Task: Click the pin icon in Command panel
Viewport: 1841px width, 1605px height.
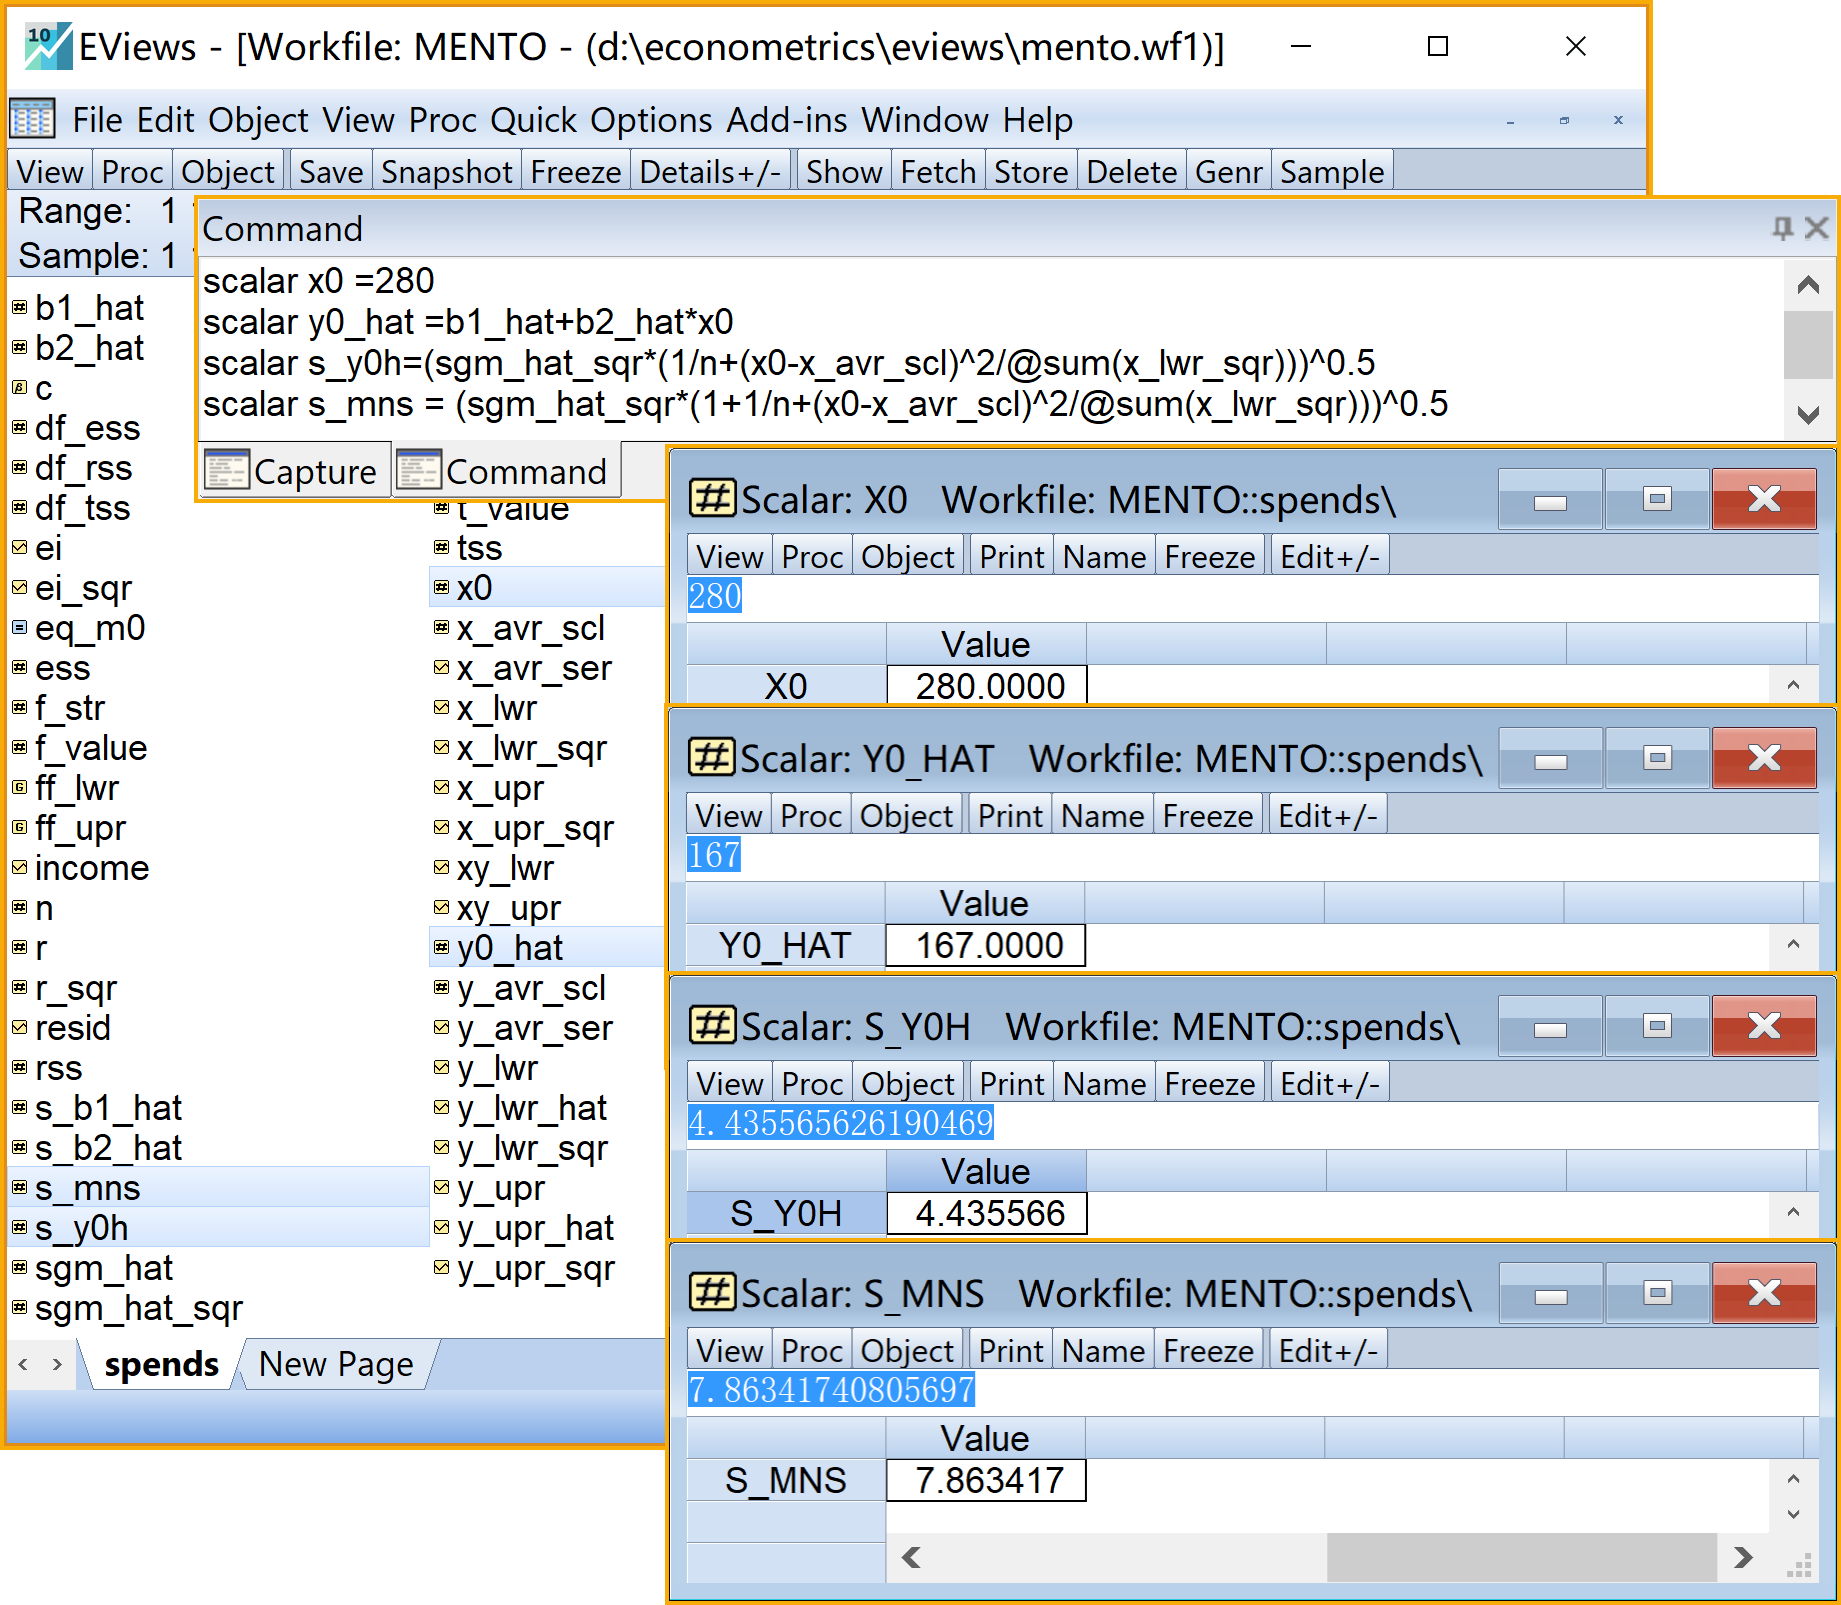Action: coord(1782,228)
